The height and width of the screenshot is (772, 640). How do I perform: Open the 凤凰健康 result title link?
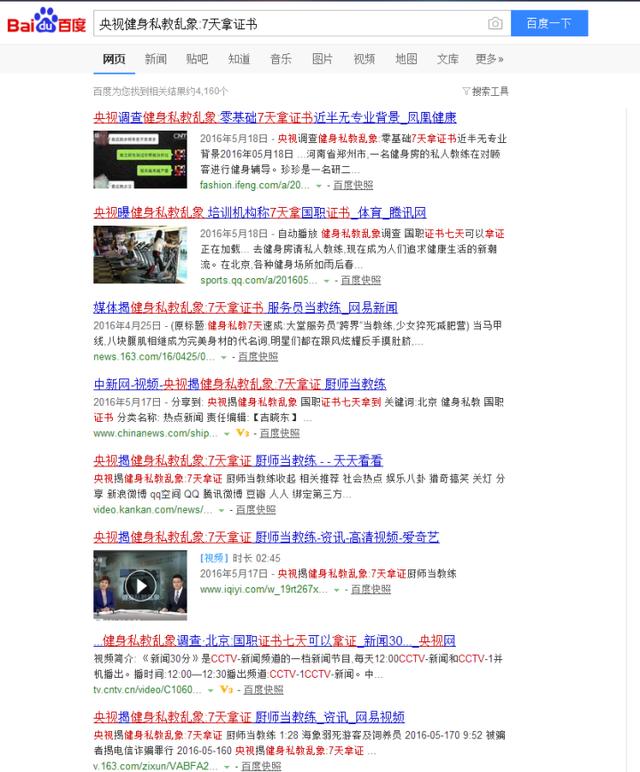(x=275, y=117)
